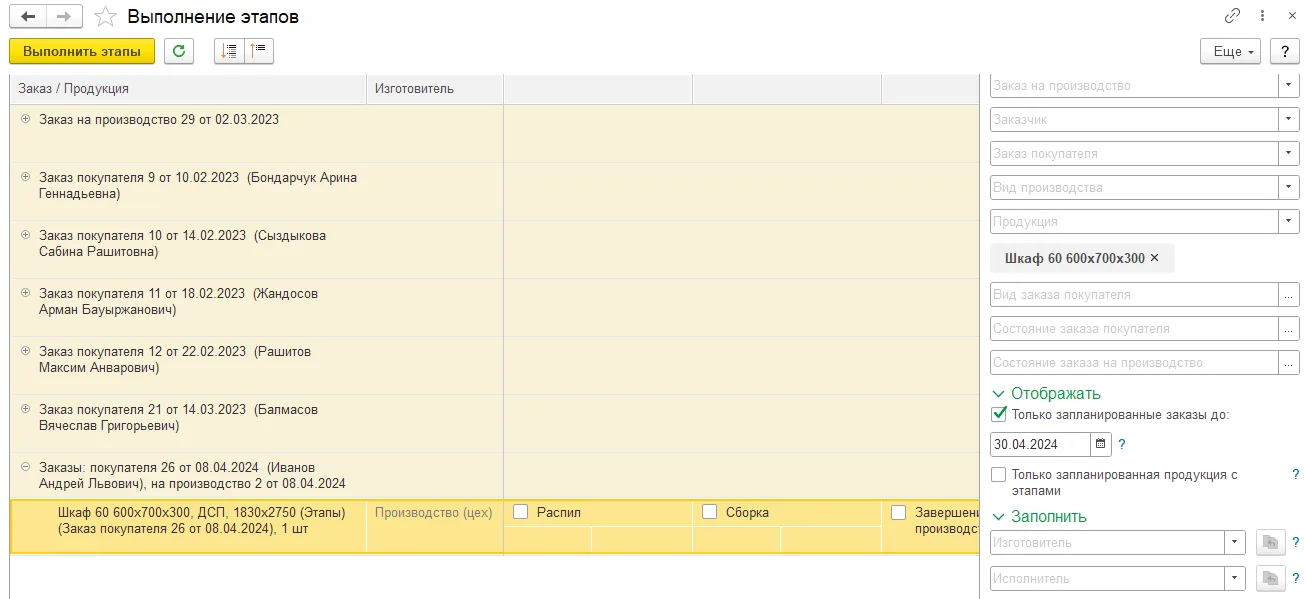The height and width of the screenshot is (599, 1306).
Task: Open the selection dialog for Состояние заказа покупателя
Action: click(1289, 329)
